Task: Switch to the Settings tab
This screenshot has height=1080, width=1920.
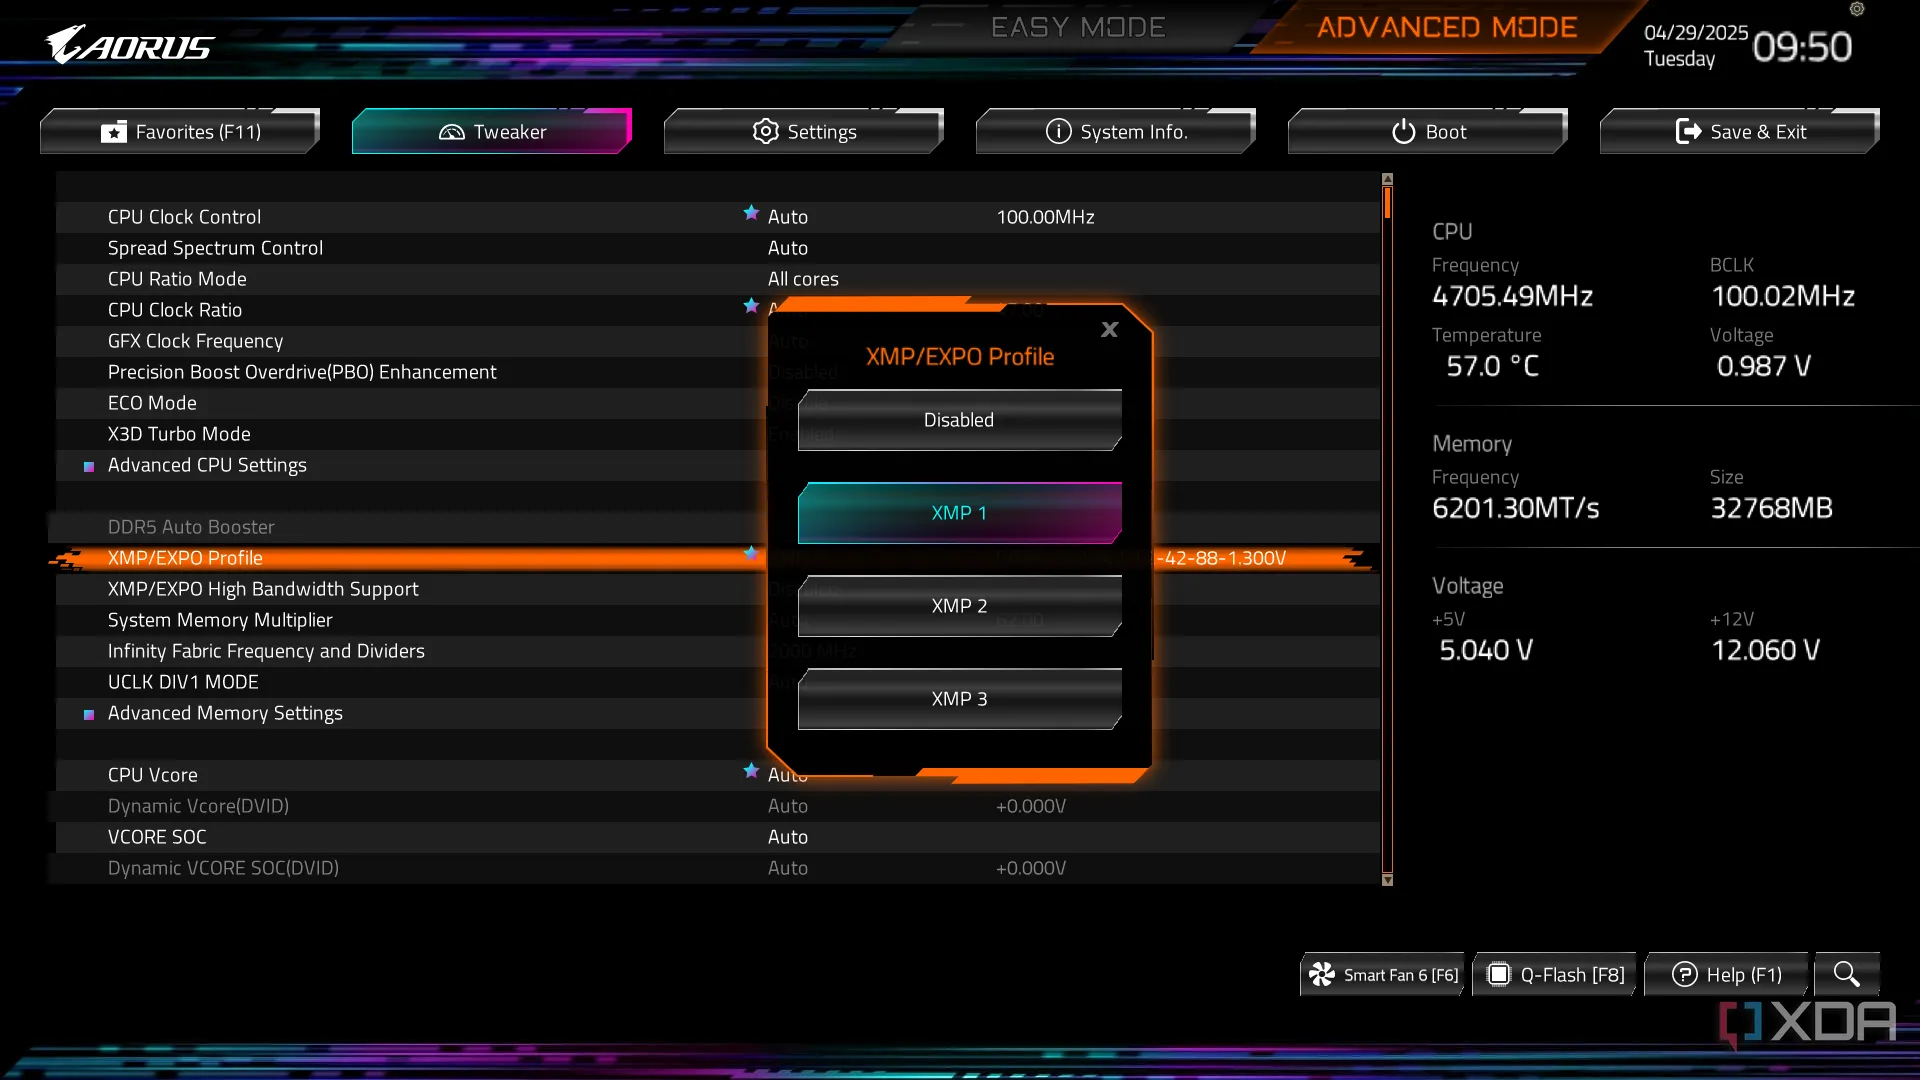Action: (x=803, y=132)
